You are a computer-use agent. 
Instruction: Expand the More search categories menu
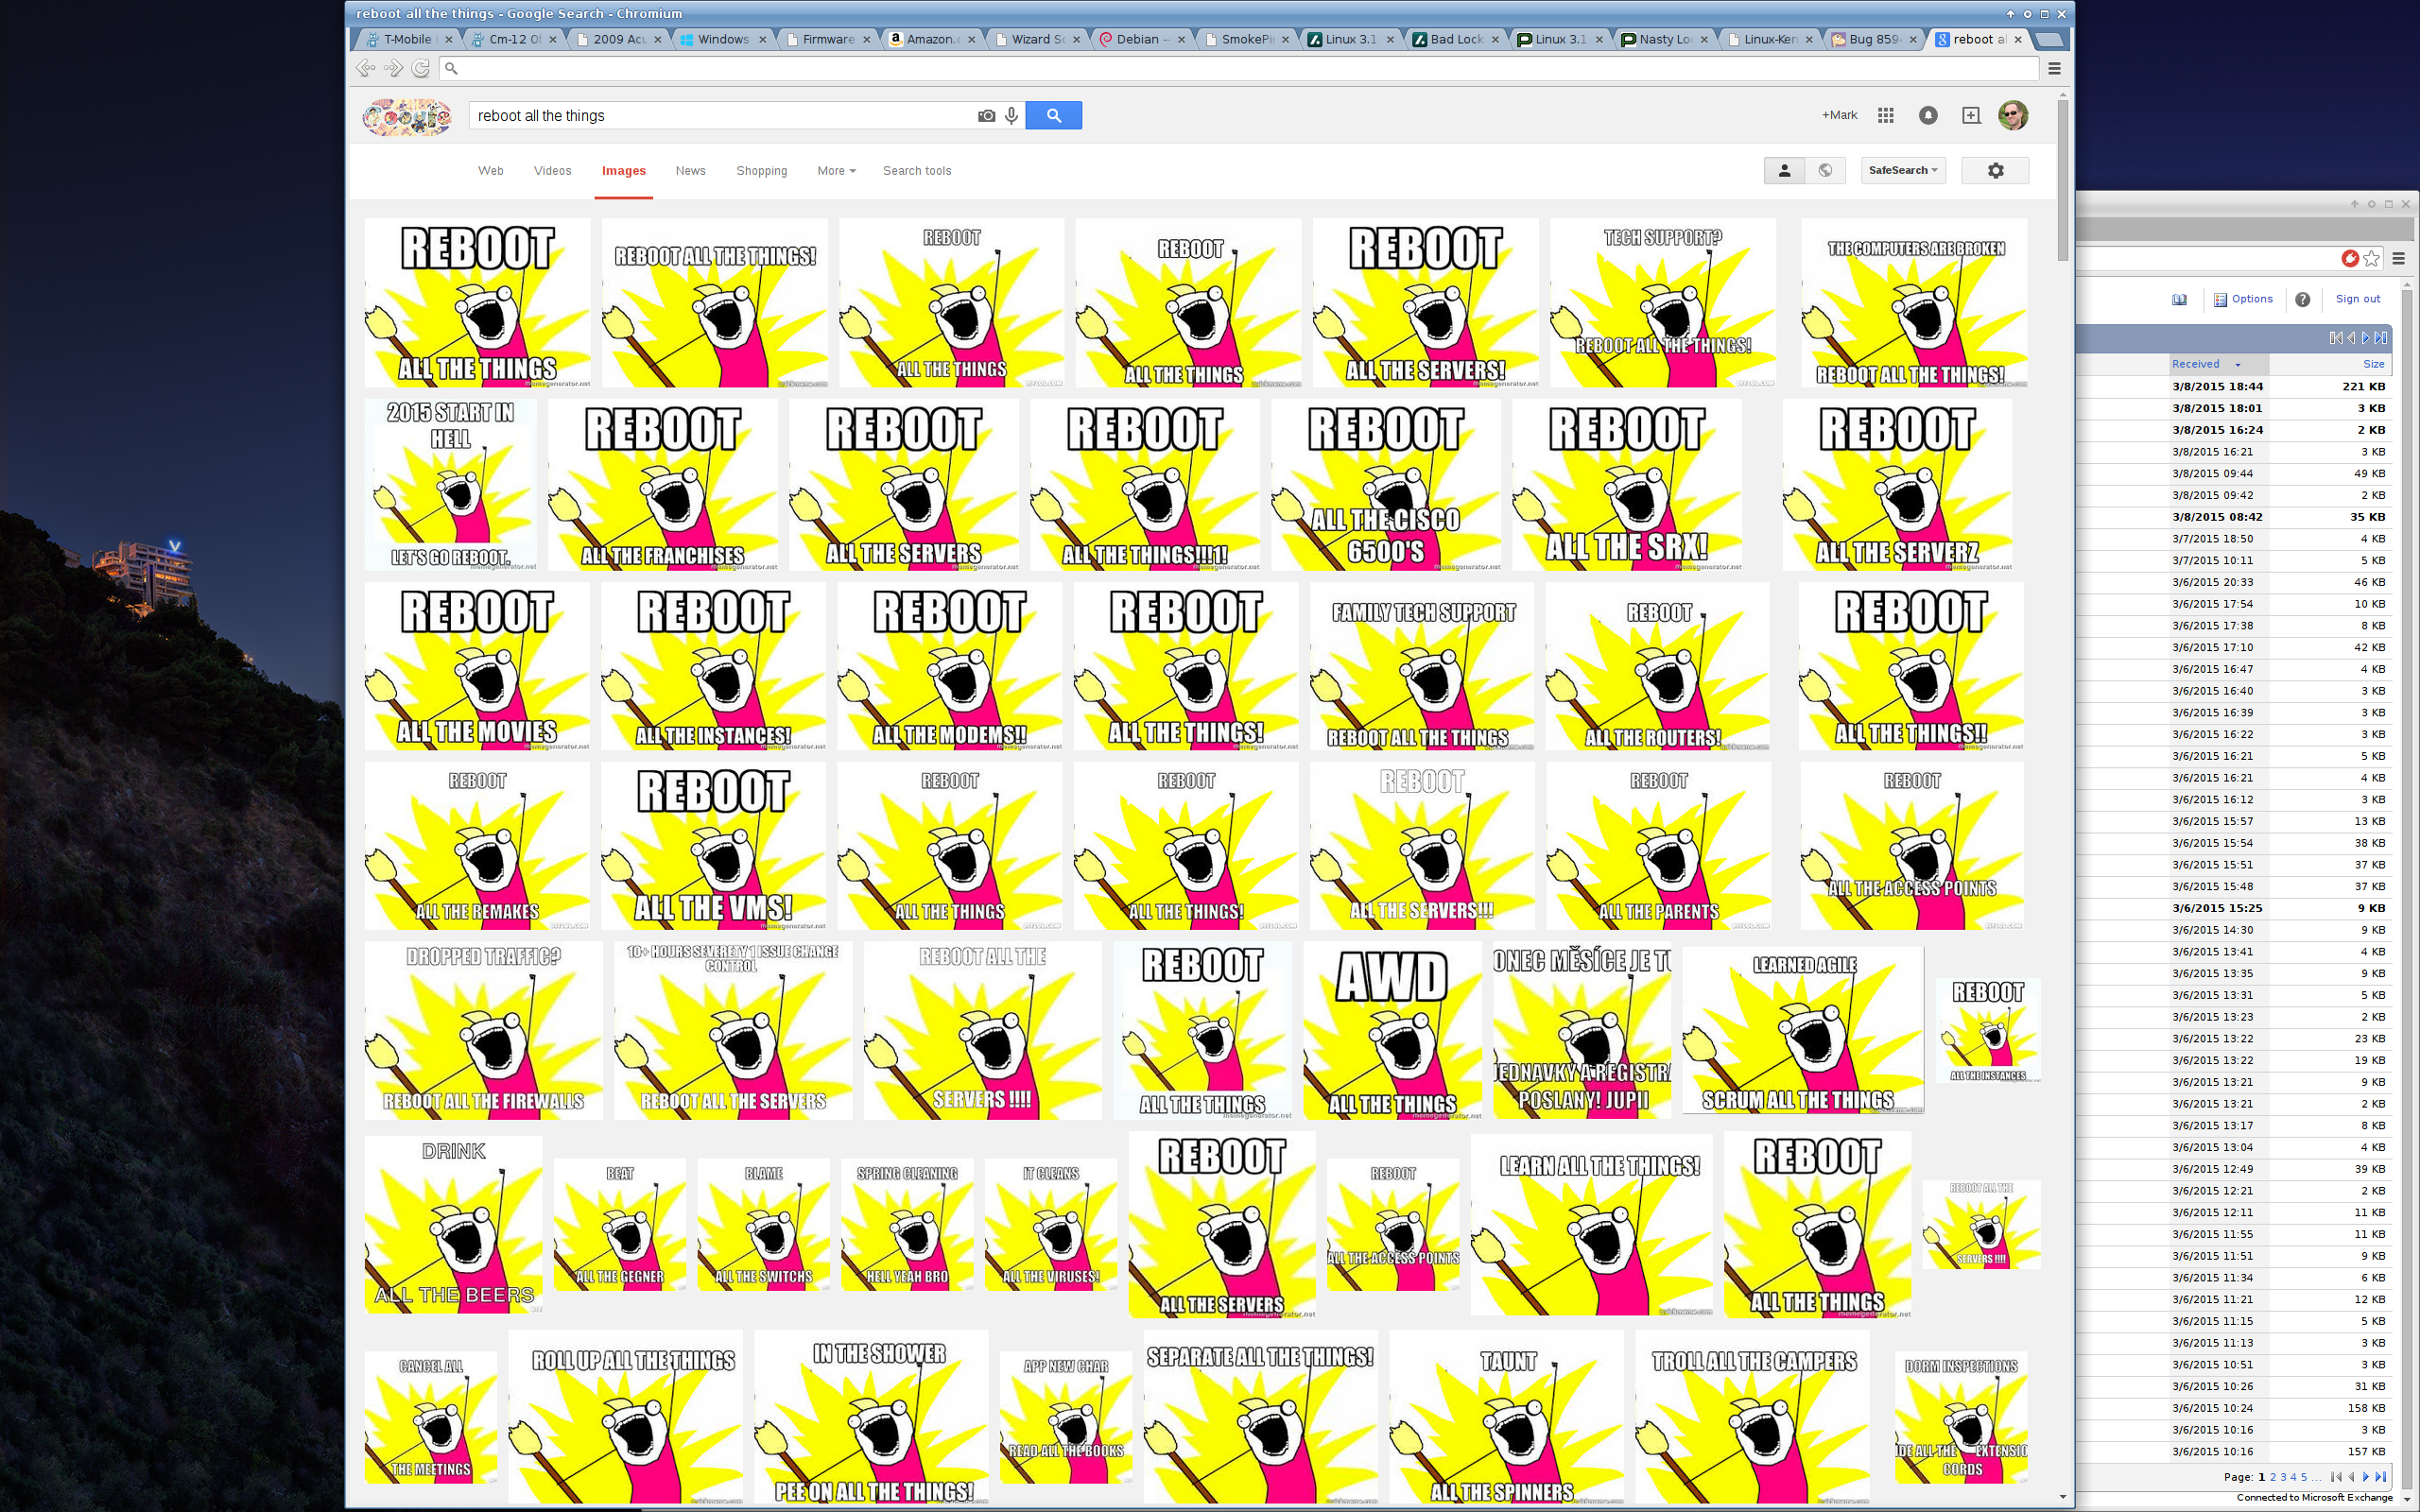tap(836, 171)
